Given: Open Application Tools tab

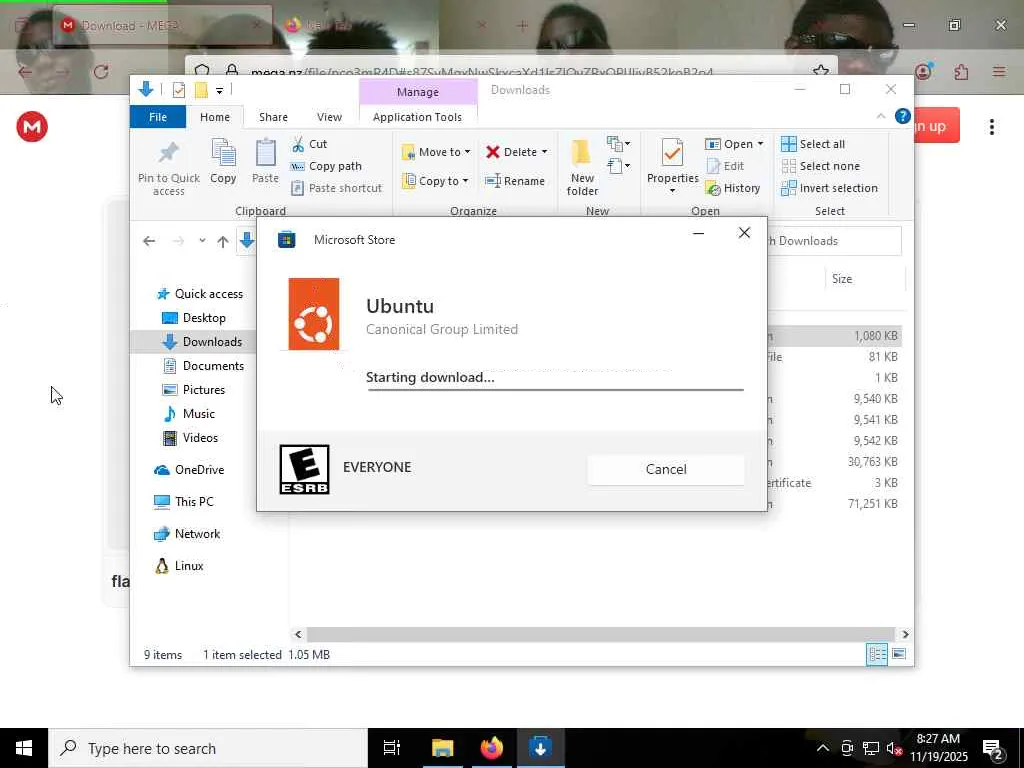Looking at the screenshot, I should (417, 117).
